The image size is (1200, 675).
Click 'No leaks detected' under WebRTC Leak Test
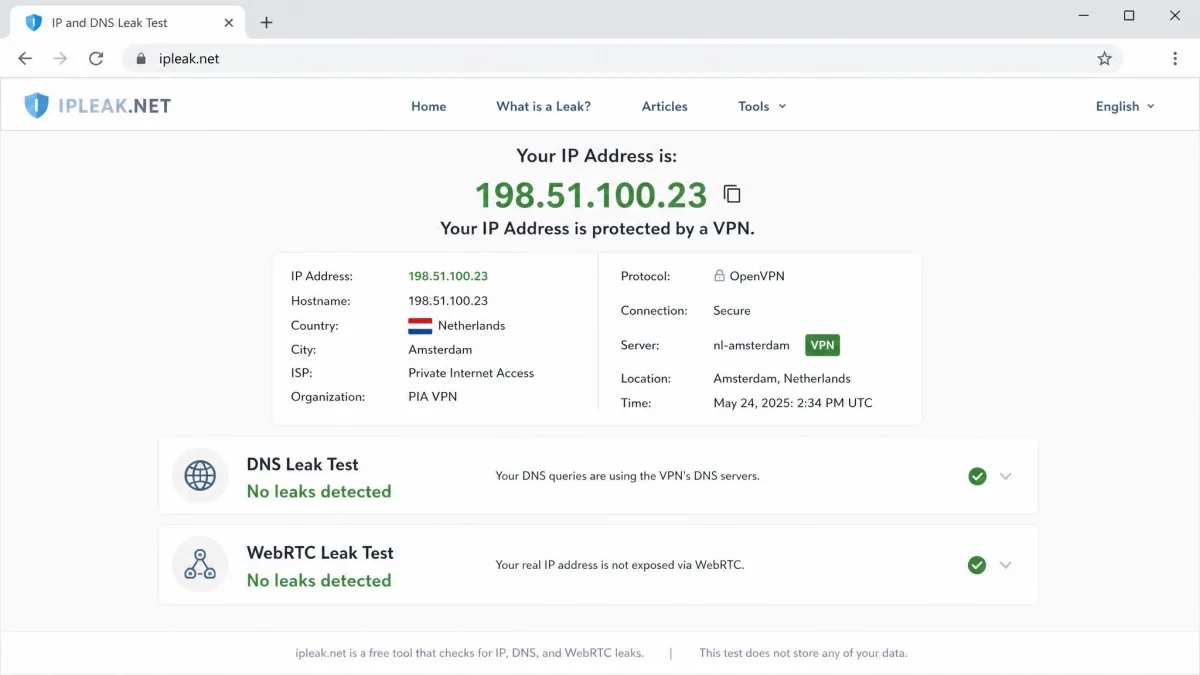319,580
